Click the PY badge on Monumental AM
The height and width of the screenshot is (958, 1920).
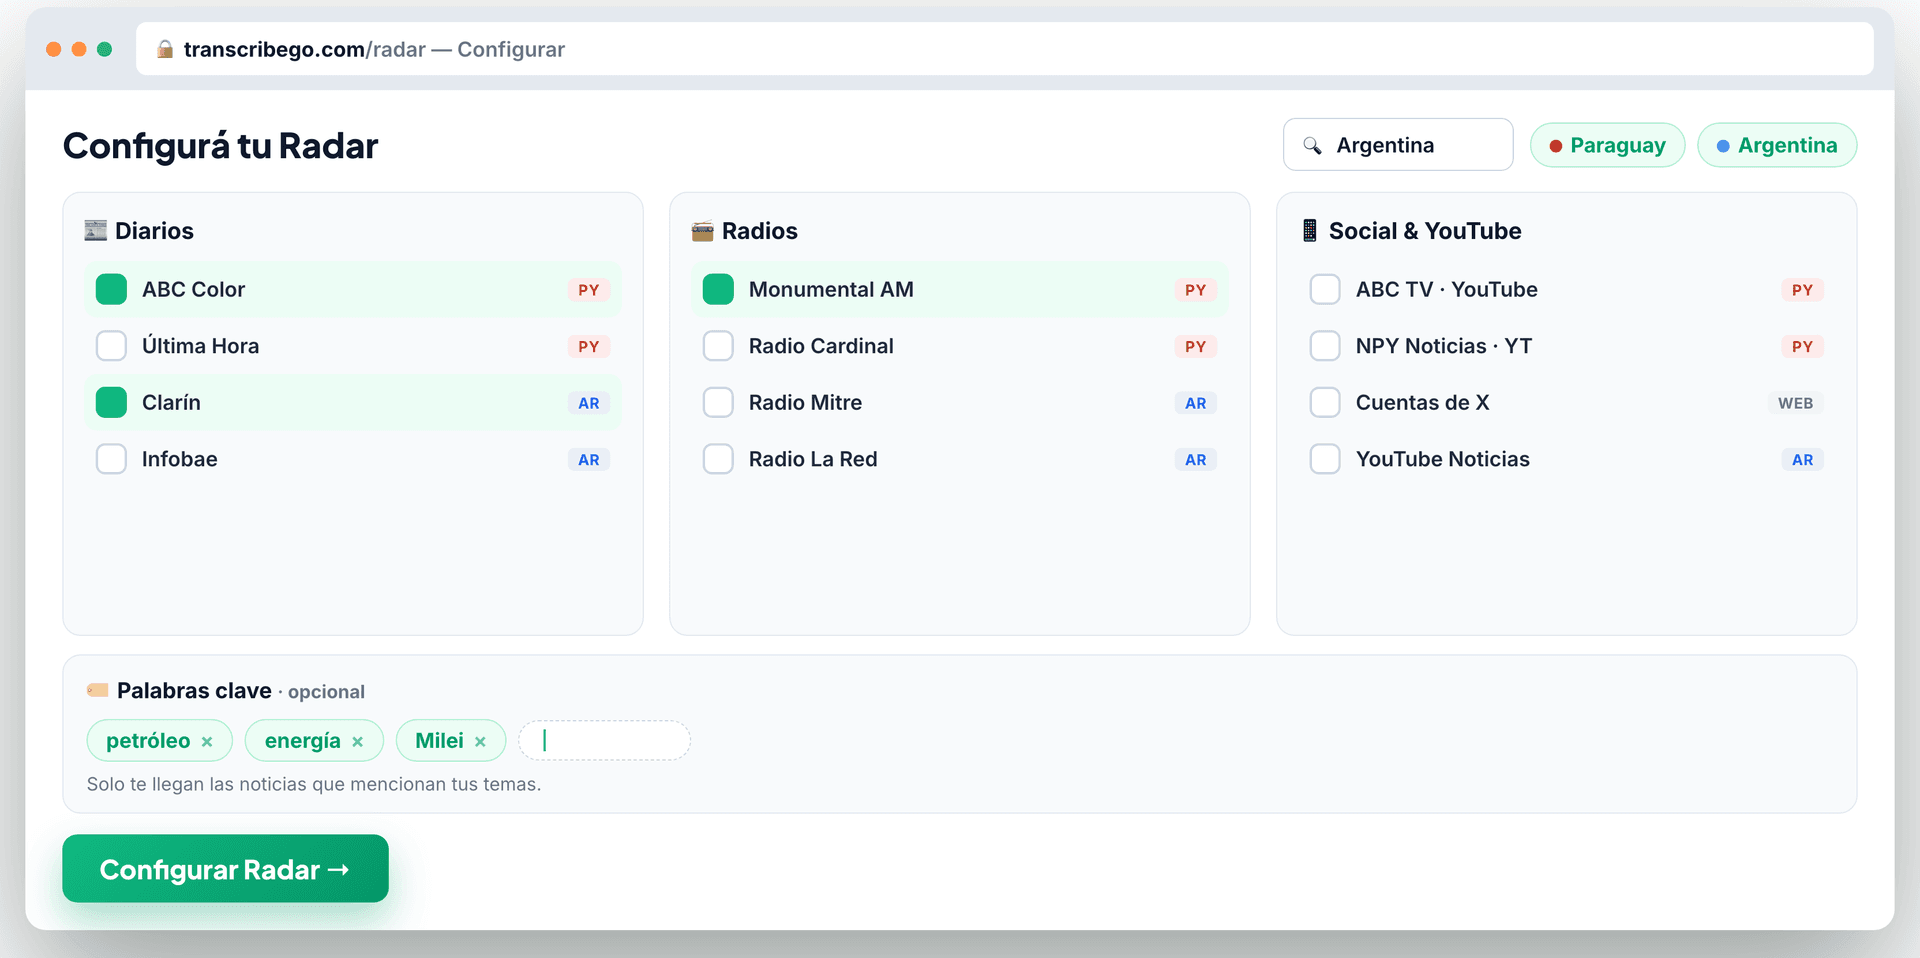[x=1196, y=290]
